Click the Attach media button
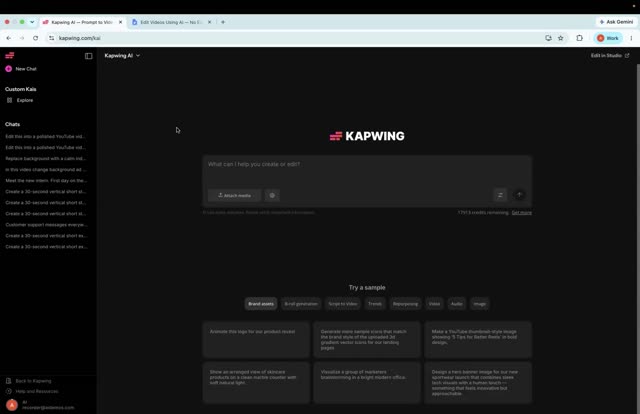Image resolution: width=640 pixels, height=414 pixels. [x=234, y=195]
